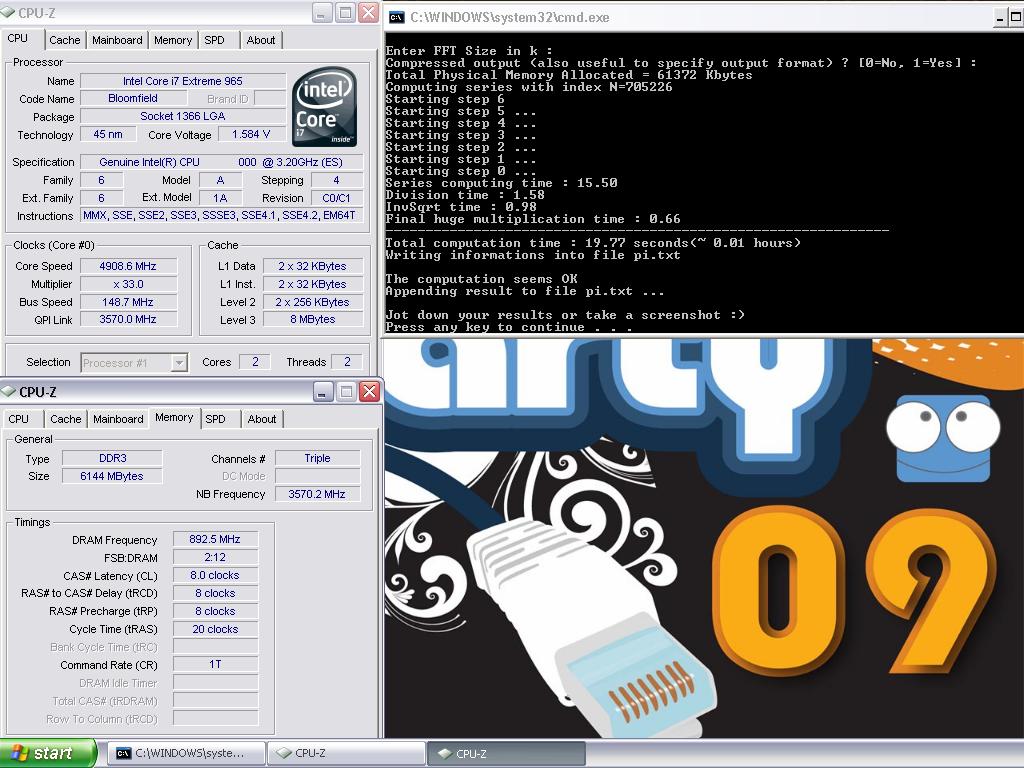Click the memory Type value 'DDR3'
The height and width of the screenshot is (768, 1024).
point(112,458)
